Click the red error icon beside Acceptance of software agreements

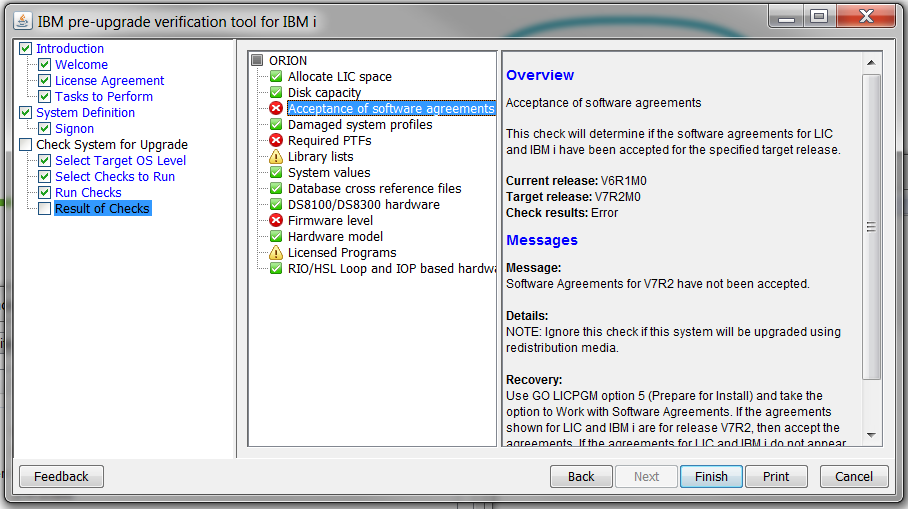pos(276,108)
